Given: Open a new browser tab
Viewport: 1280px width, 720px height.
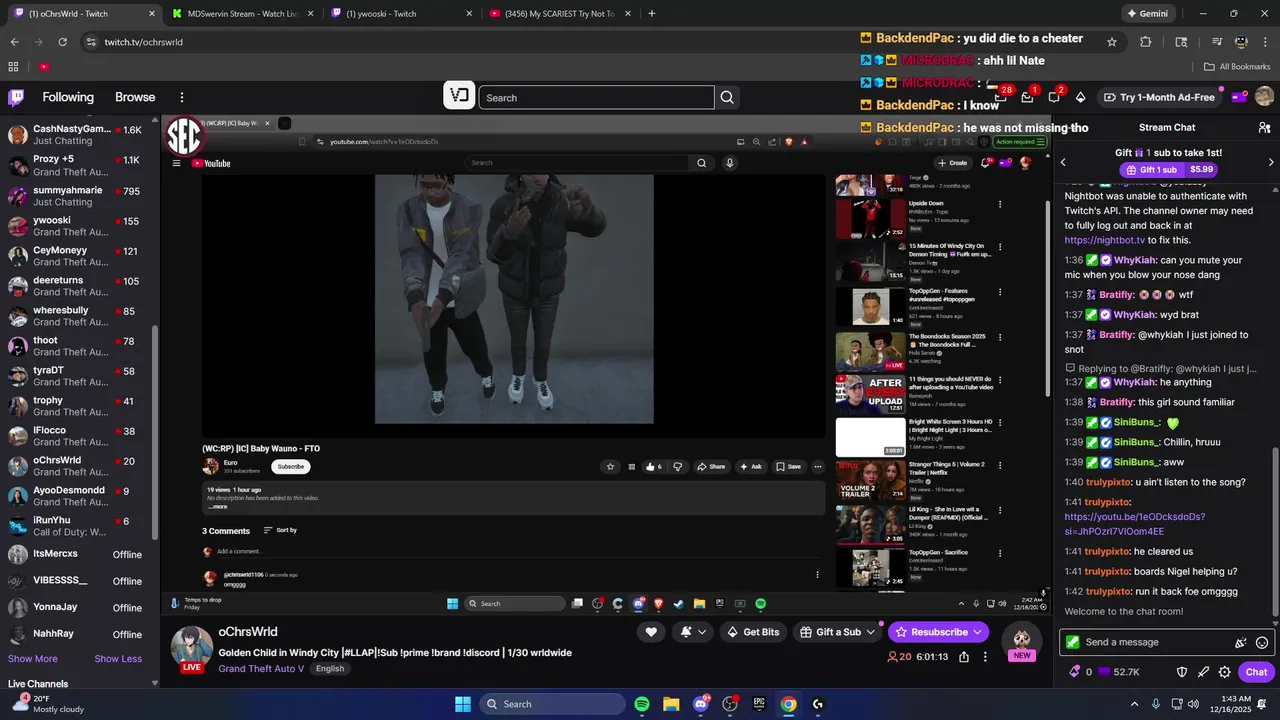Looking at the screenshot, I should [x=652, y=14].
